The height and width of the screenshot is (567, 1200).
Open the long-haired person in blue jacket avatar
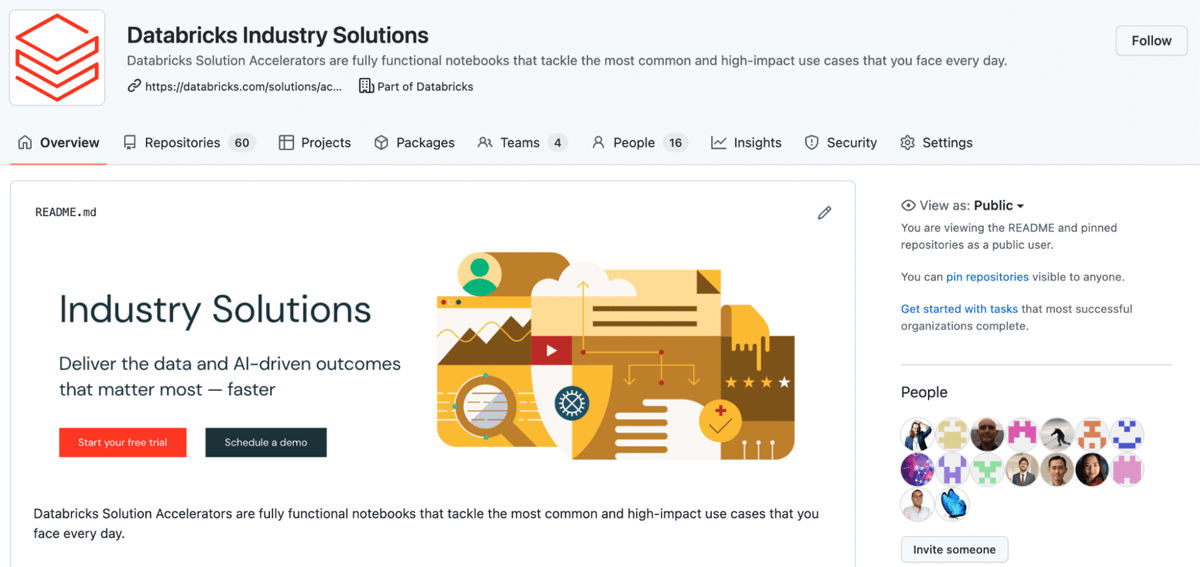point(918,435)
